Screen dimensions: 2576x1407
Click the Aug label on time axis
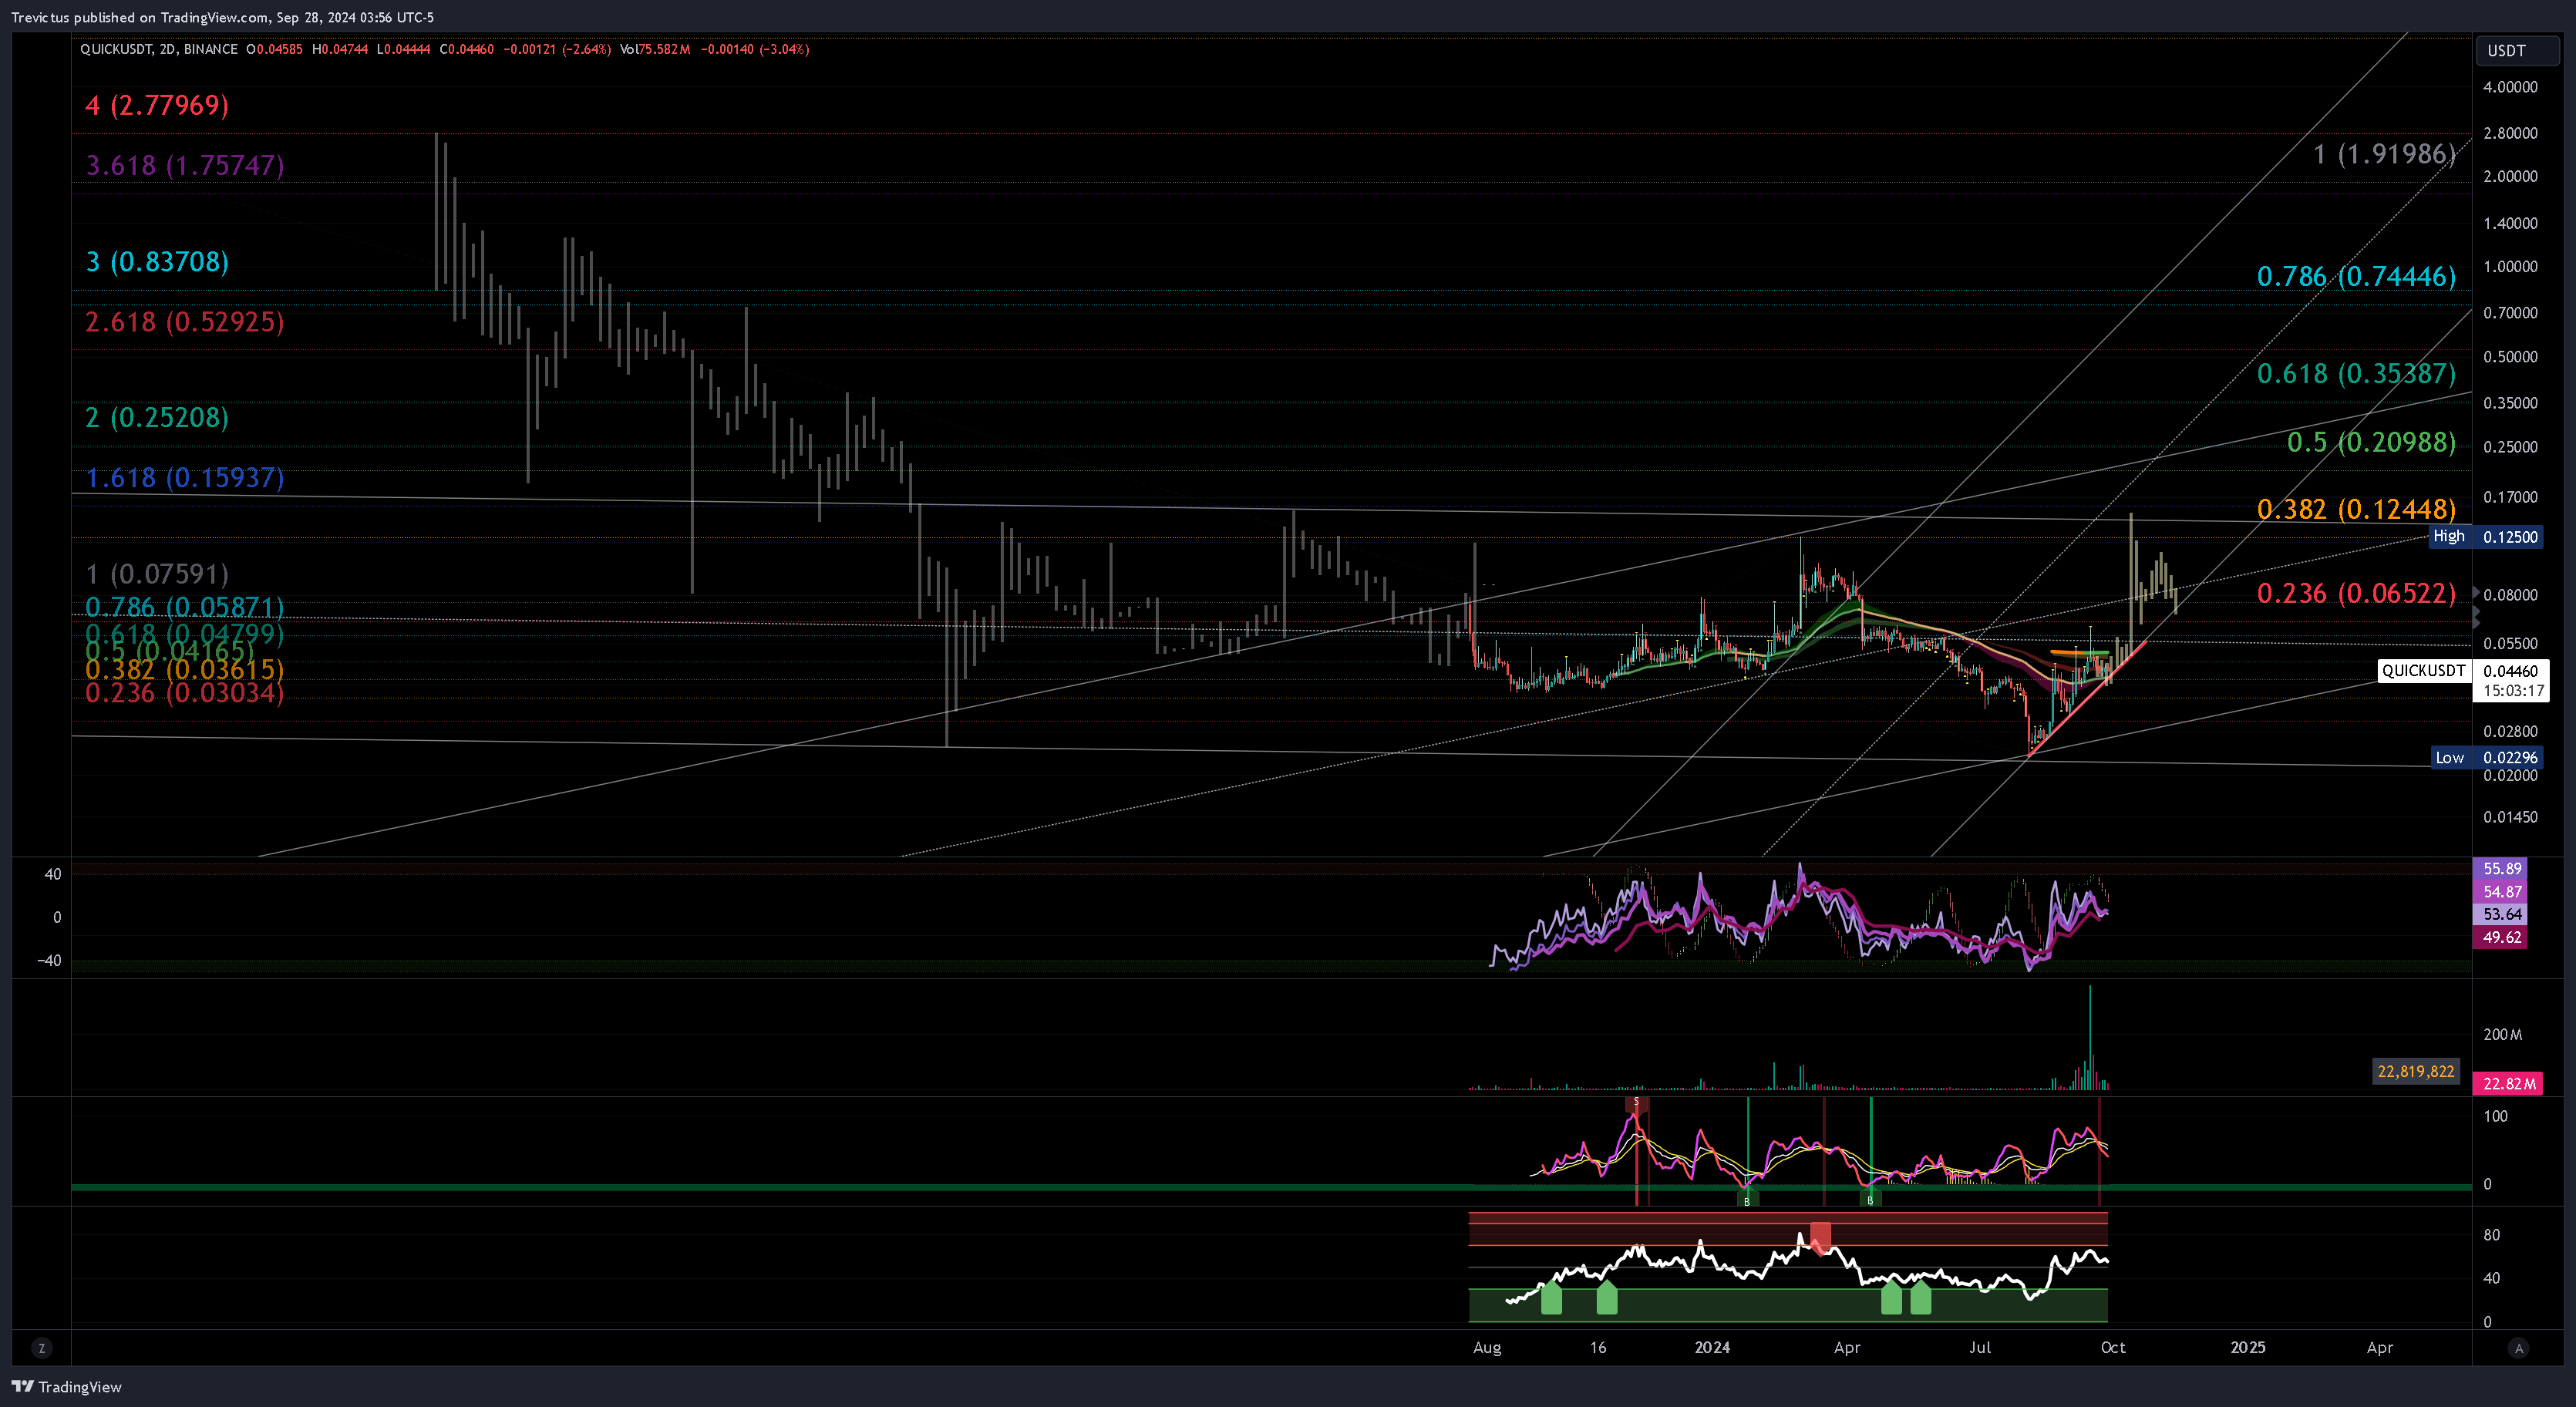coord(1487,1348)
